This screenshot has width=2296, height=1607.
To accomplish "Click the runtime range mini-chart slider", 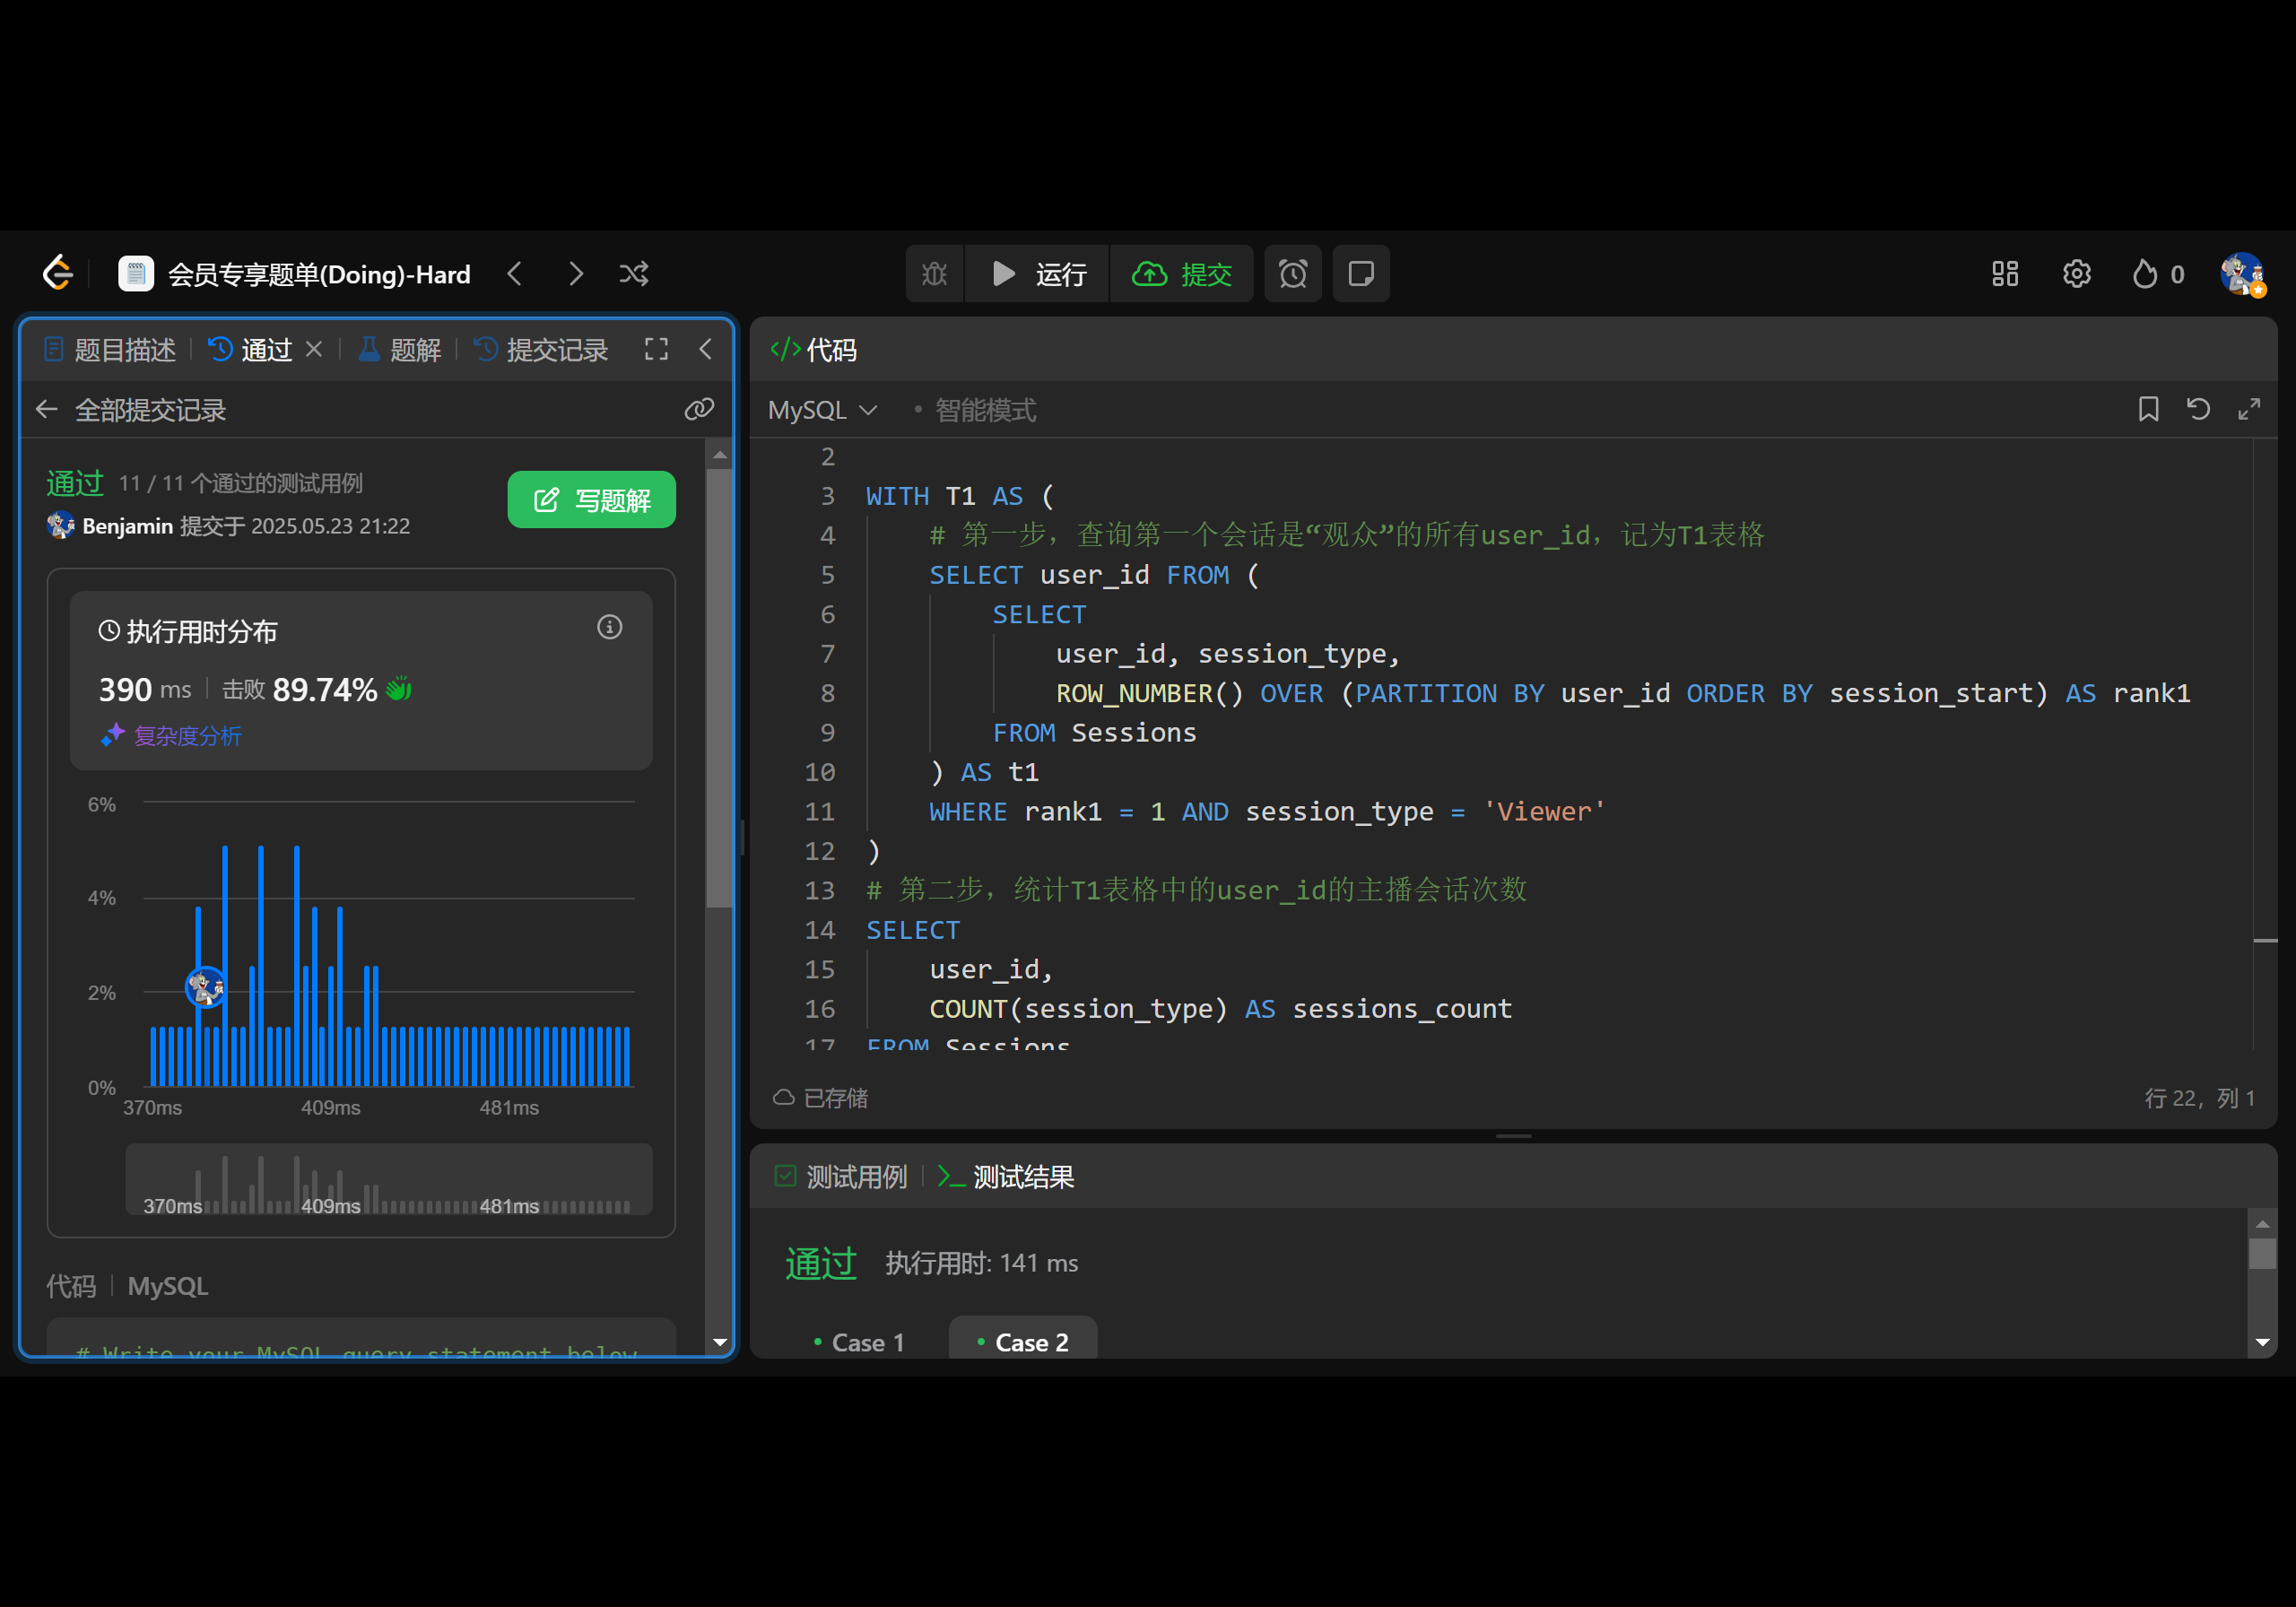I will (x=388, y=1180).
